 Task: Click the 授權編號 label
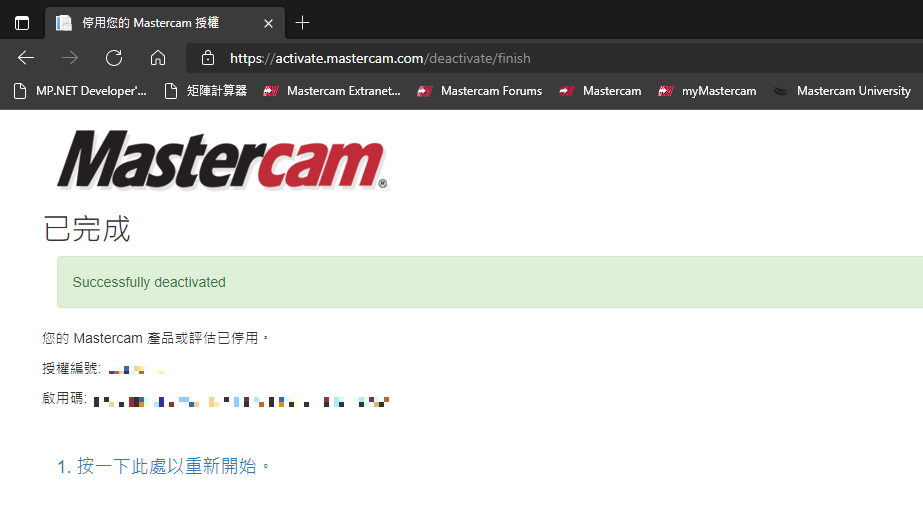[x=71, y=369]
